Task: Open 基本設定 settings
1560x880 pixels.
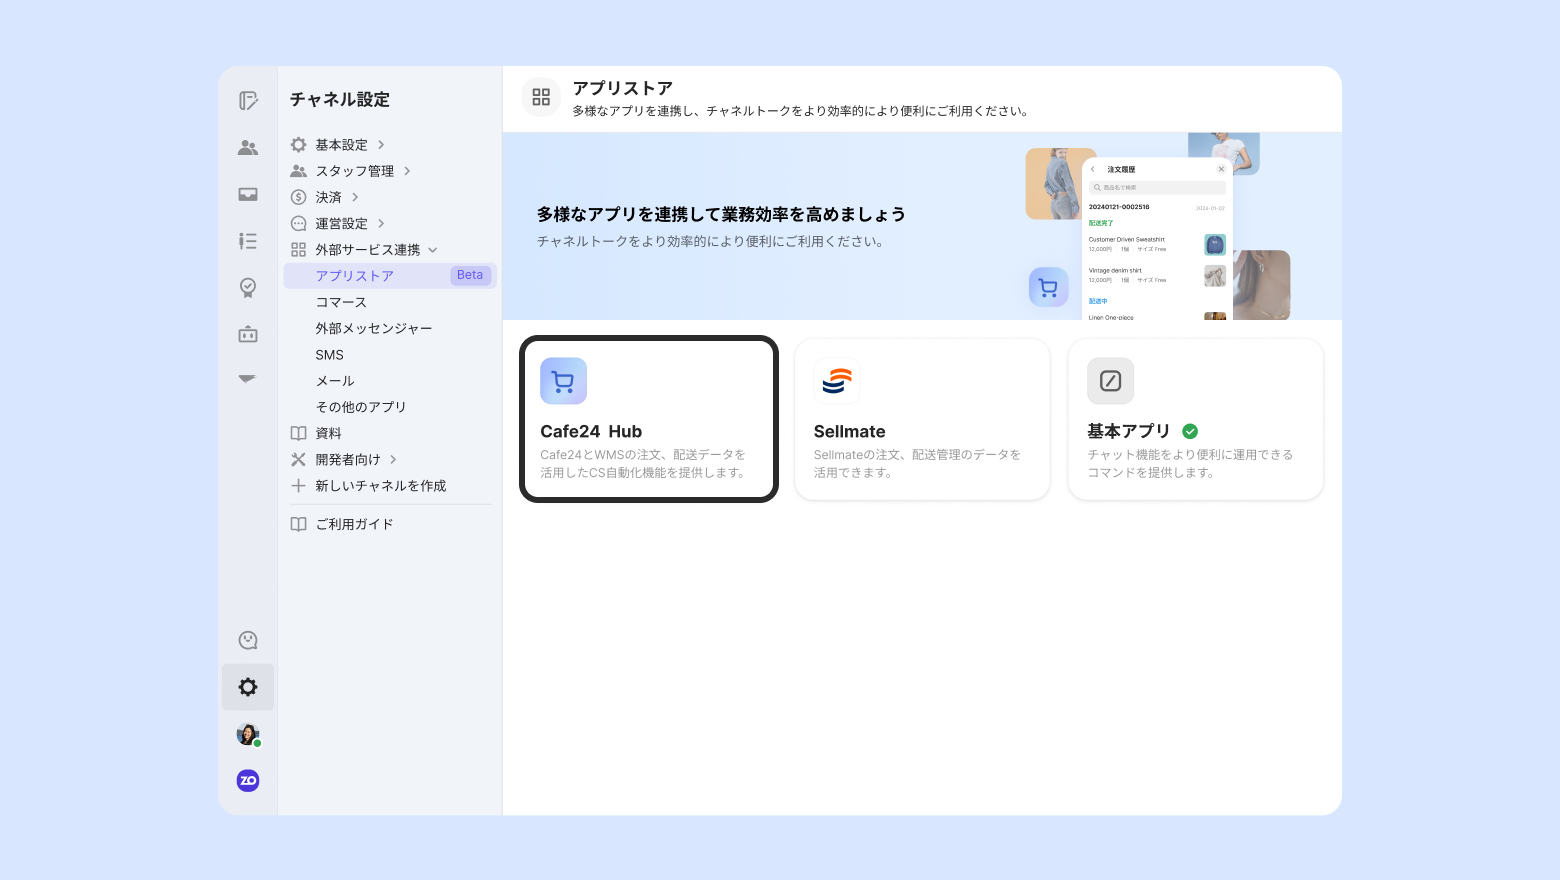Action: point(342,145)
